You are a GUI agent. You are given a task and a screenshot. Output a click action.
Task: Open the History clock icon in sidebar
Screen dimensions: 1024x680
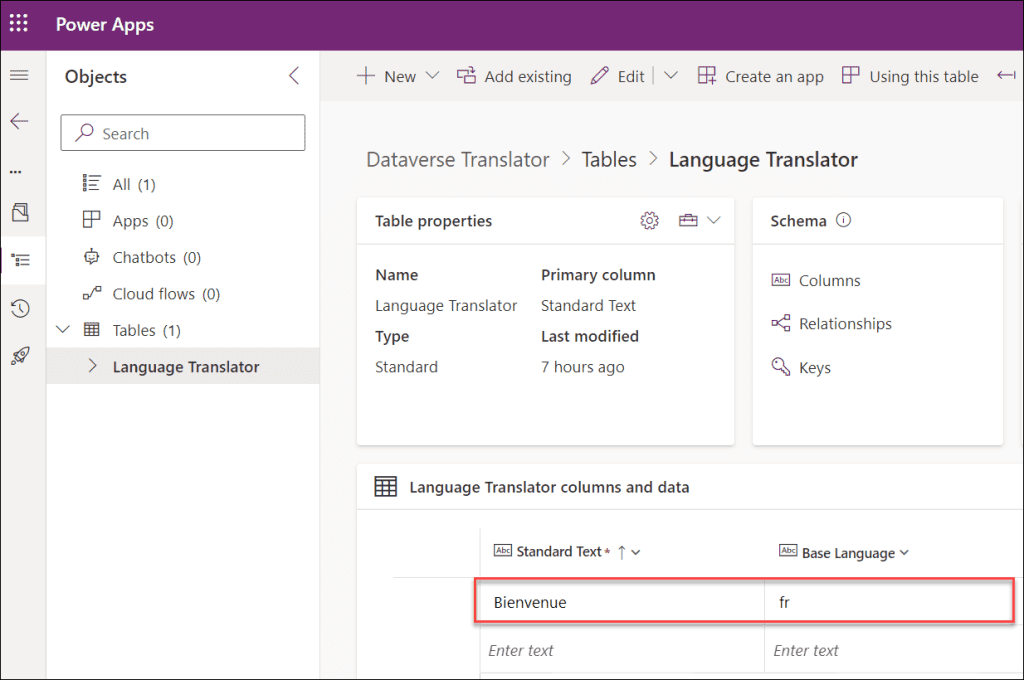click(20, 308)
